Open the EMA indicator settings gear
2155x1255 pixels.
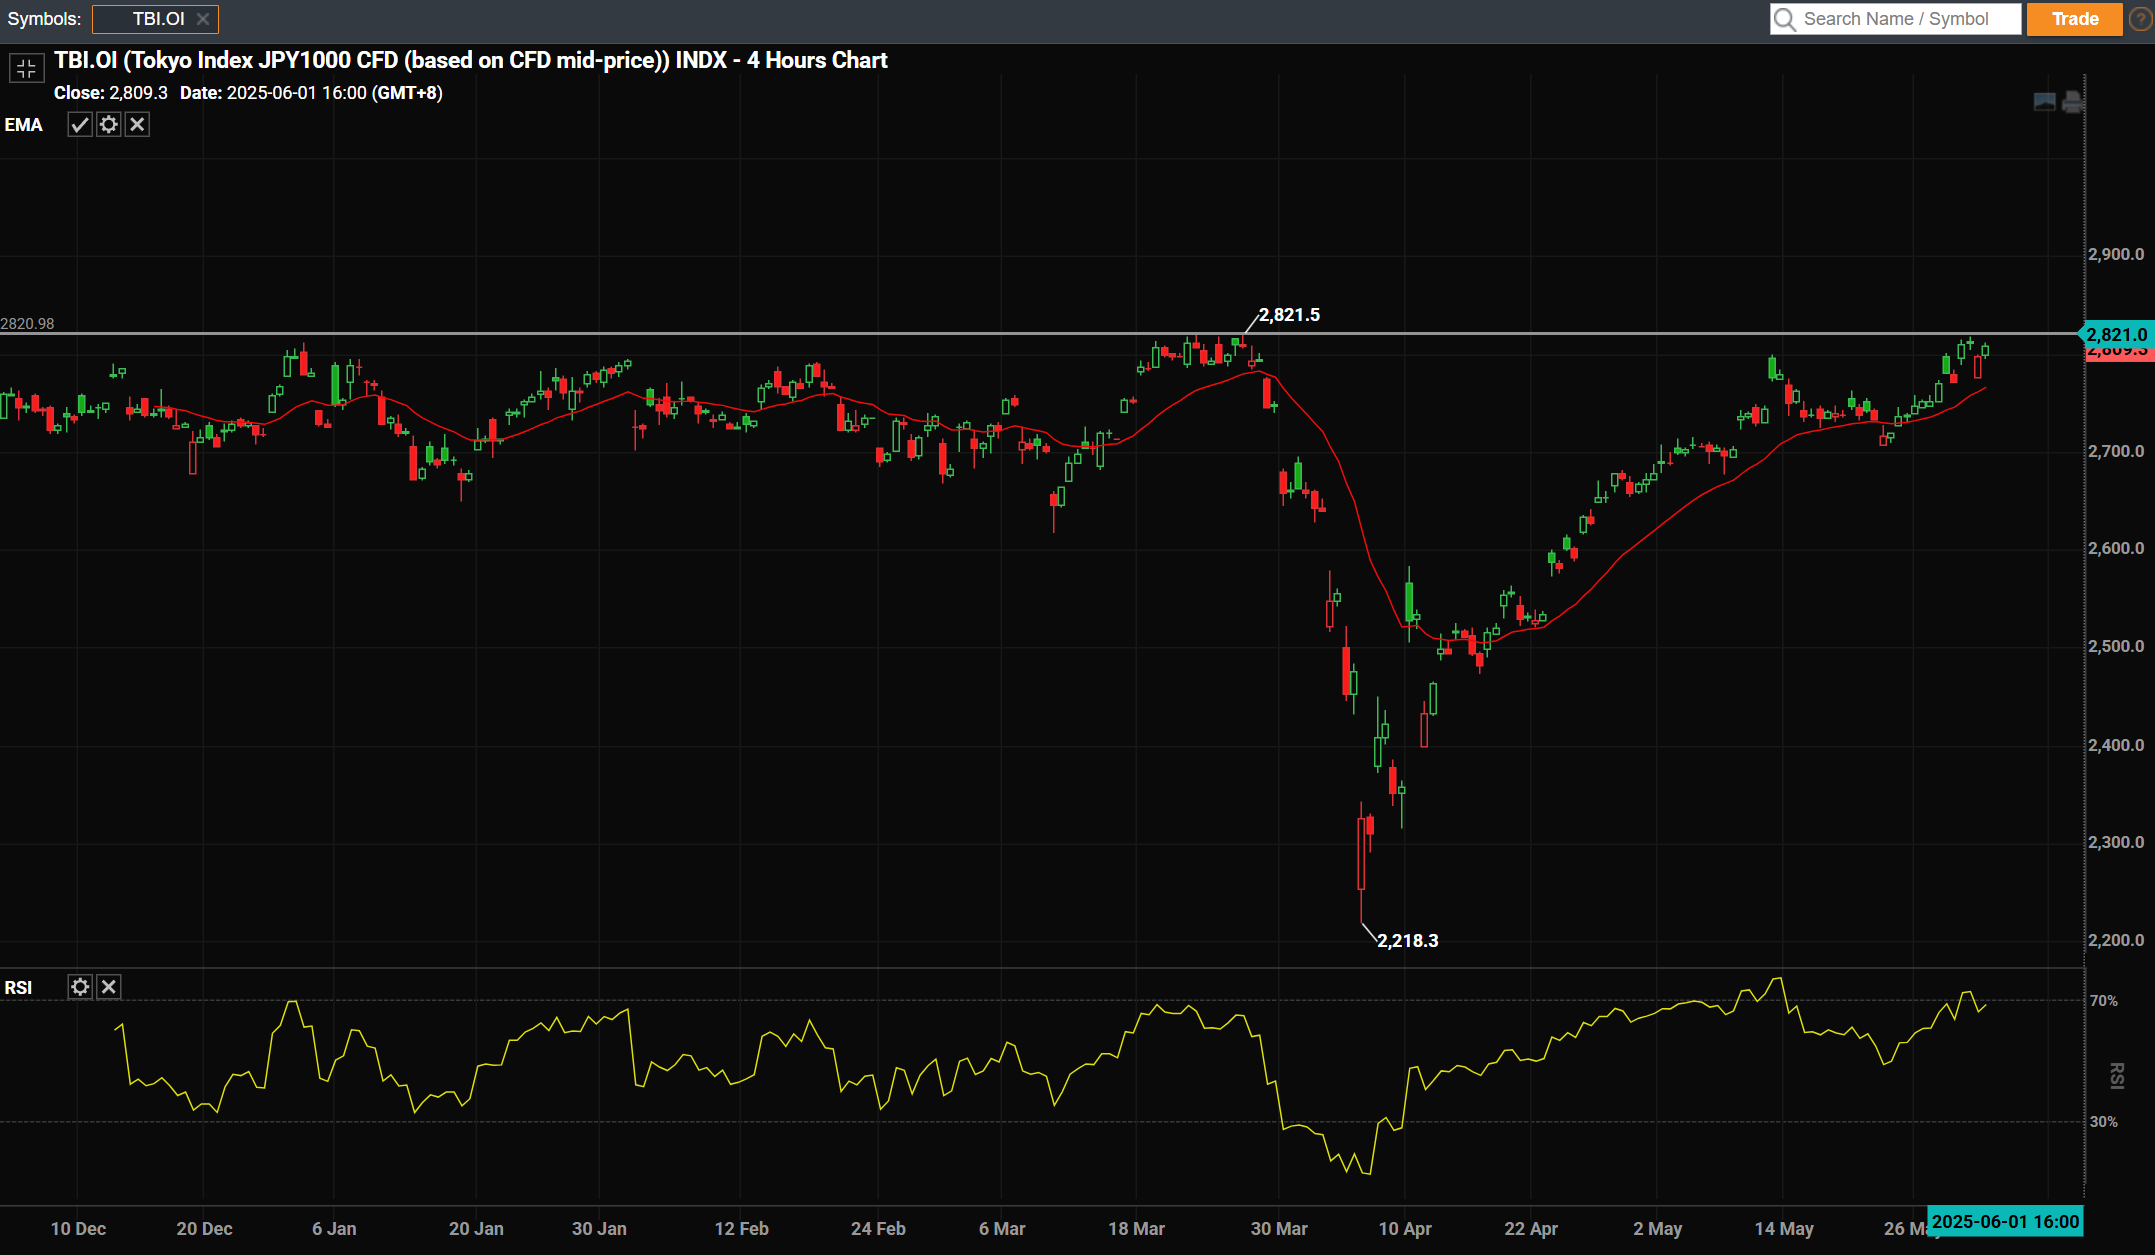(x=108, y=124)
